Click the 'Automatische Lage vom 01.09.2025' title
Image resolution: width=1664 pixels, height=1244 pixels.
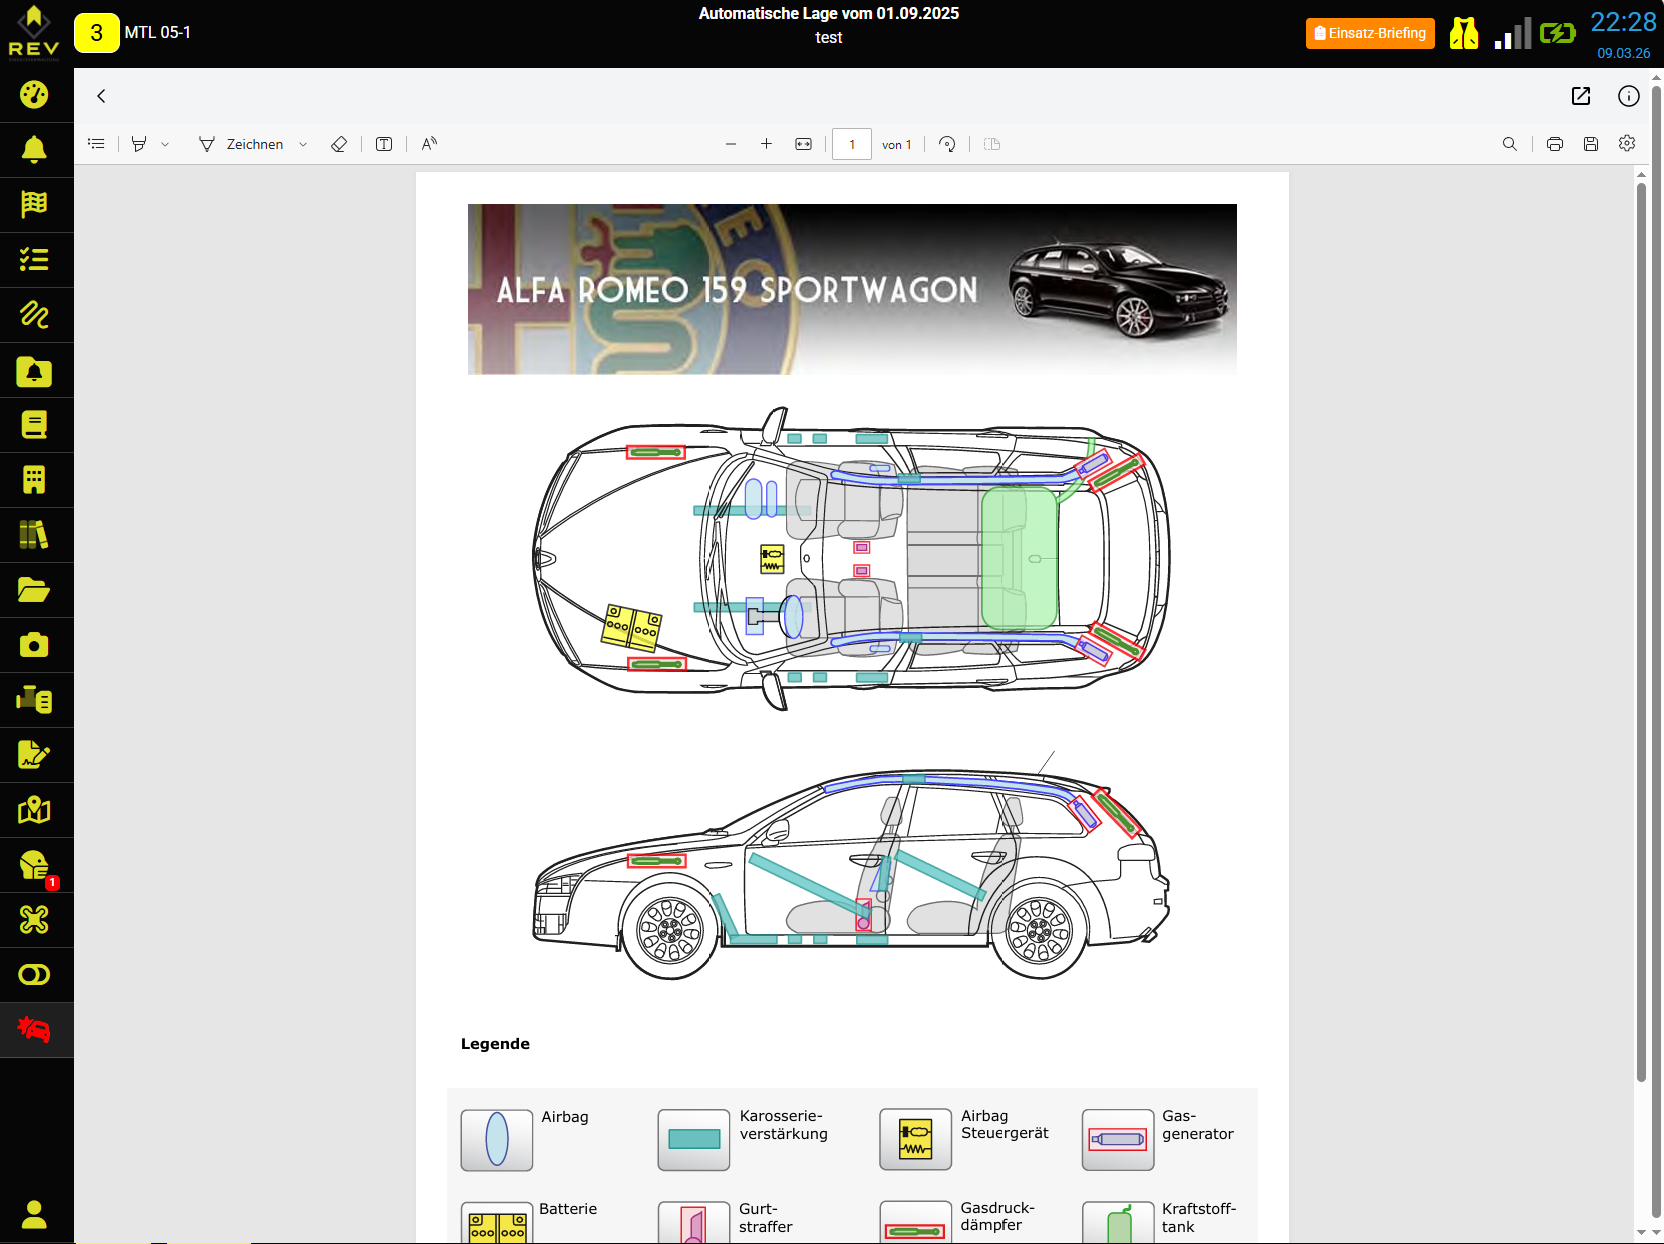click(829, 13)
